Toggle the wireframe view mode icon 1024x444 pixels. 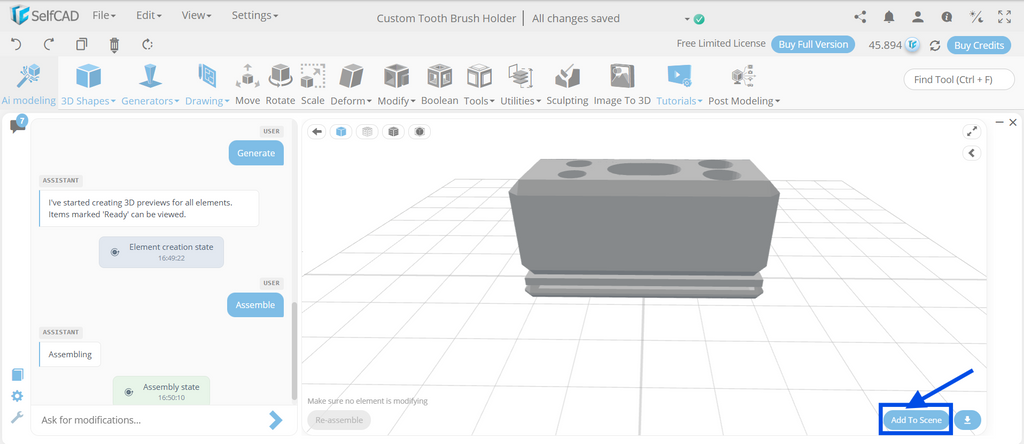pyautogui.click(x=367, y=132)
